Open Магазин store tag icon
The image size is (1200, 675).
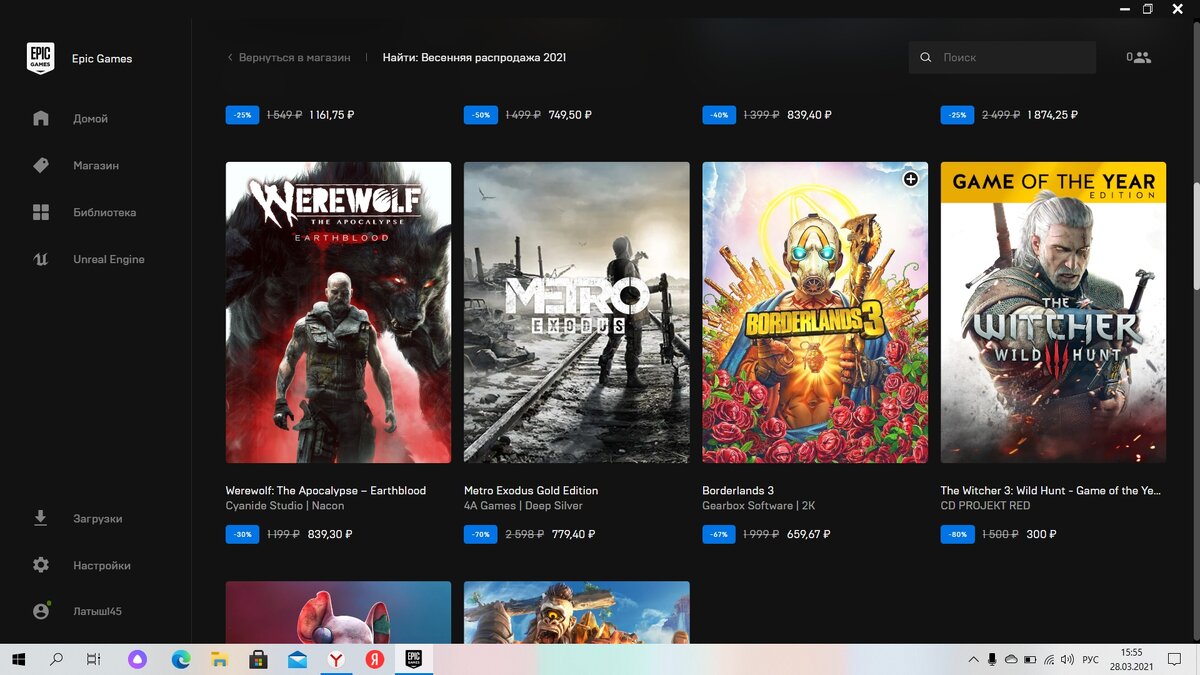[41, 165]
